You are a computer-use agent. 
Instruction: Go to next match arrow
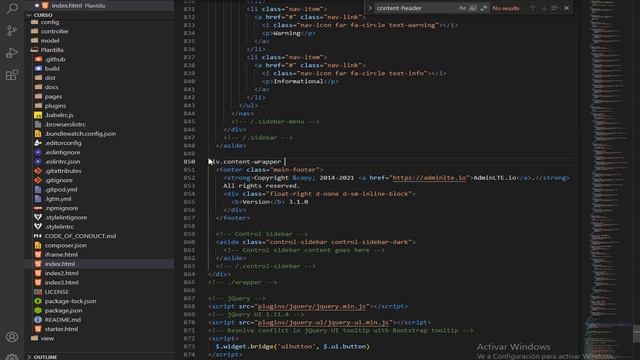coord(543,8)
